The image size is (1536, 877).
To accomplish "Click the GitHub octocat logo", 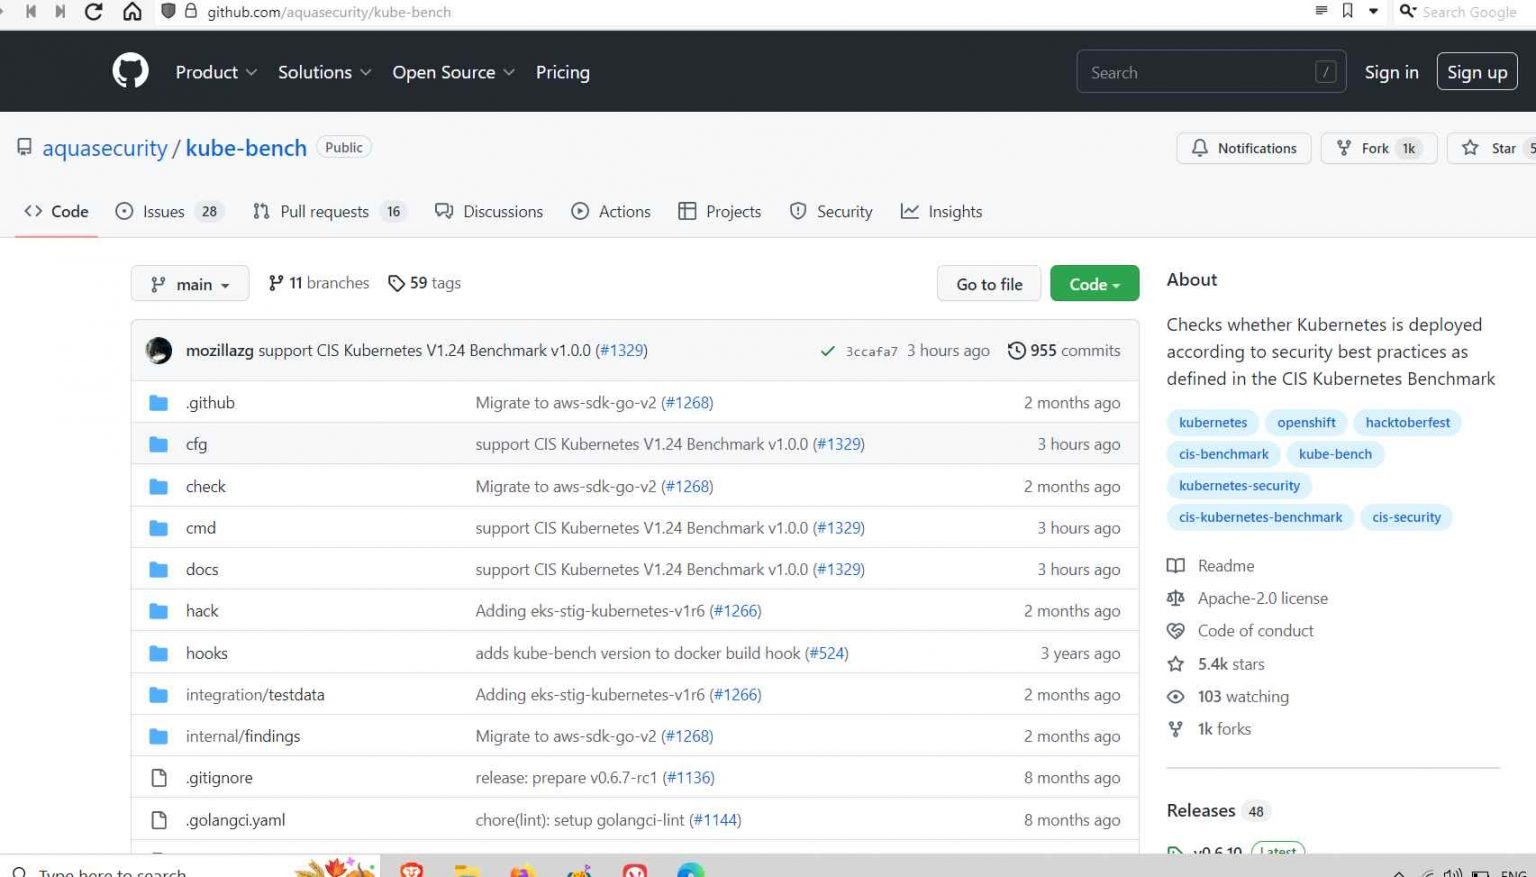I will 130,70.
